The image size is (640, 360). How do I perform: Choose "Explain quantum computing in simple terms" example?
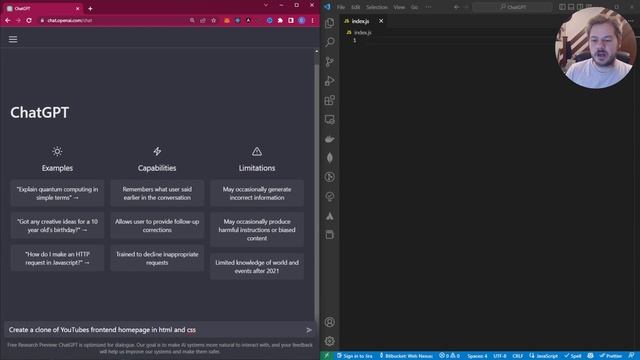(57, 193)
